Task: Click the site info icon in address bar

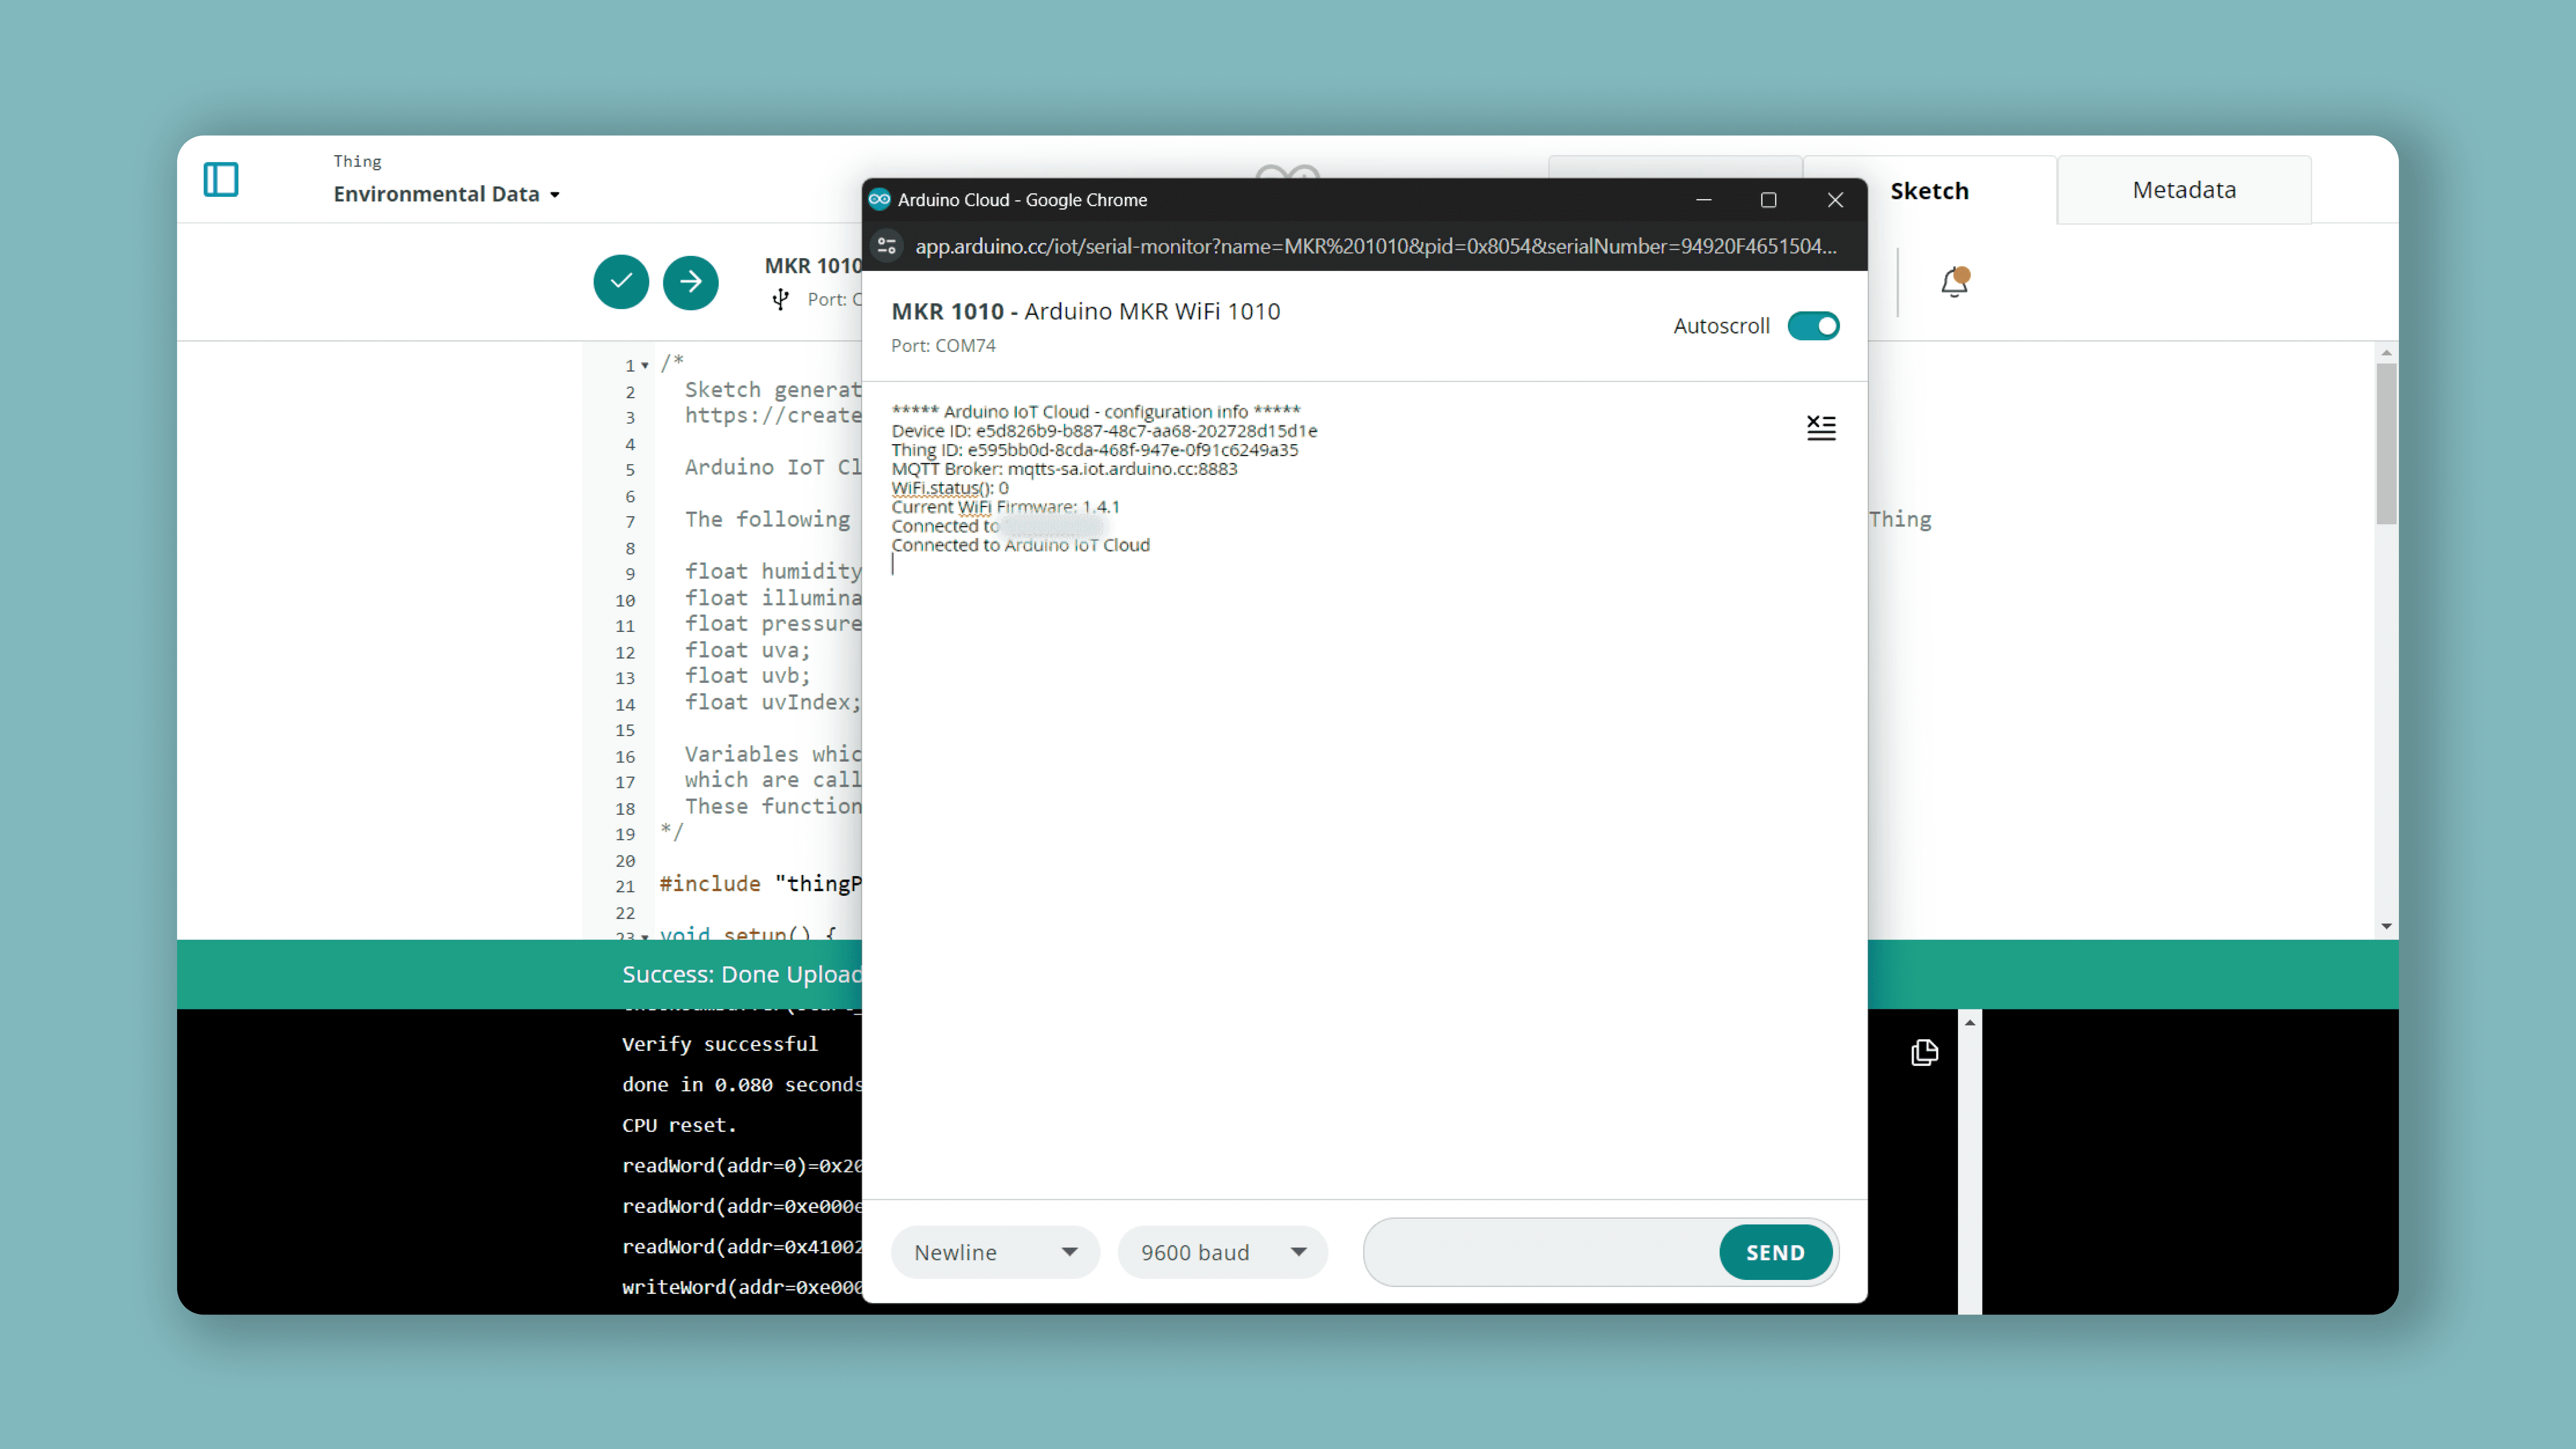Action: [887, 246]
